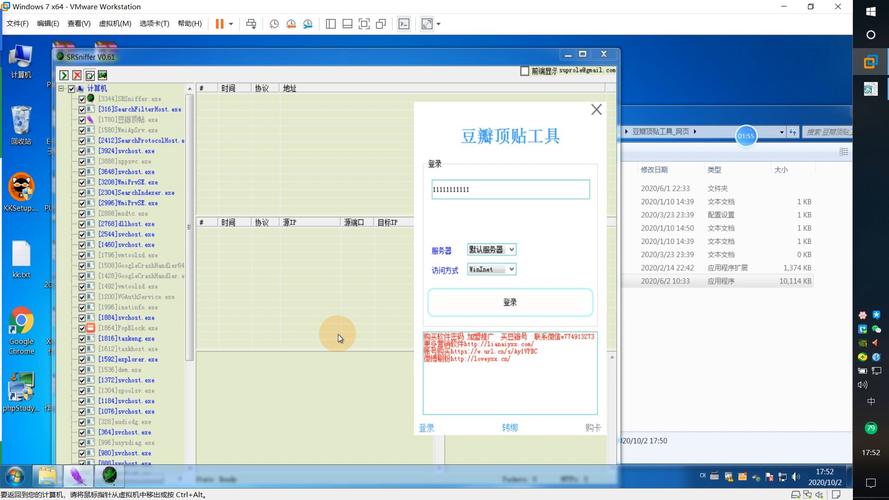This screenshot has height=500, width=889.
Task: Open the KKSetup desktop icon
Action: click(x=21, y=192)
